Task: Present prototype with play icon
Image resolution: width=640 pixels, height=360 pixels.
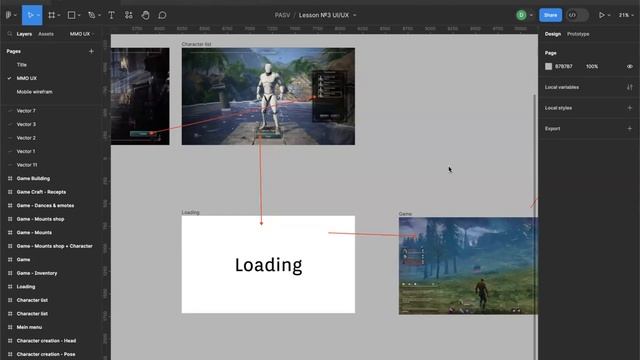Action: click(x=602, y=15)
